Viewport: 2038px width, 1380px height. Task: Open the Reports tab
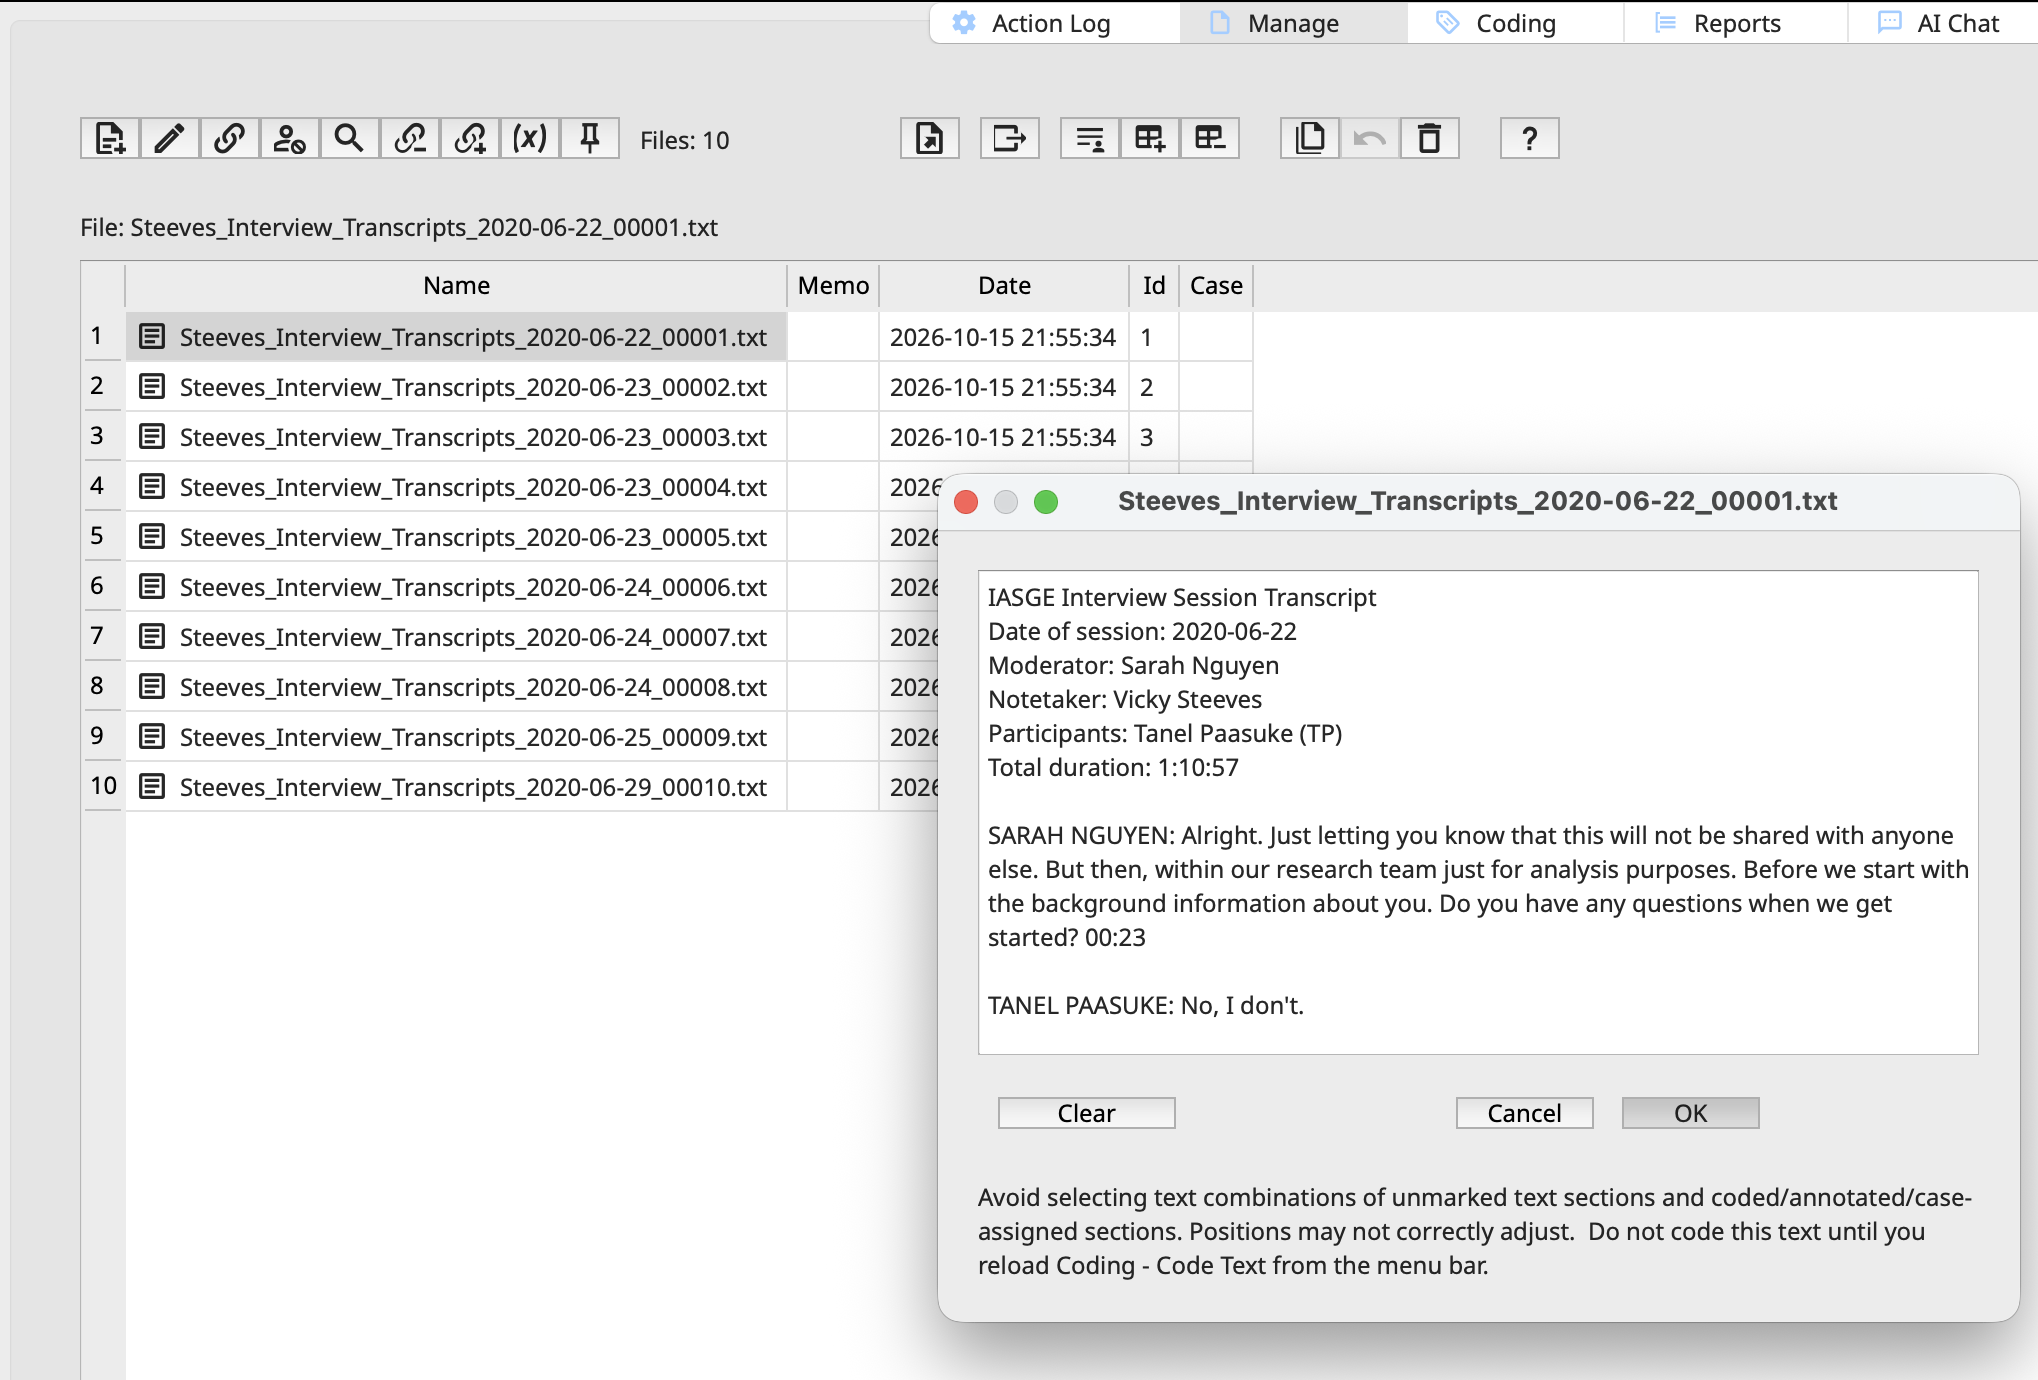pos(1736,23)
